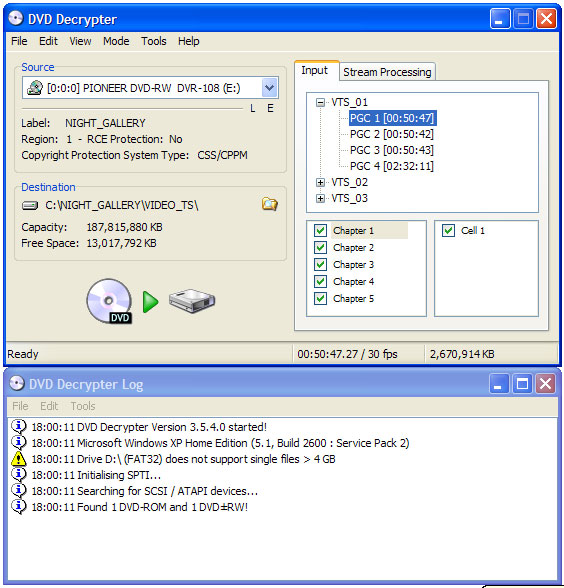The height and width of the screenshot is (588, 564).
Task: Collapse the VTS_01 tree node
Action: tap(320, 102)
